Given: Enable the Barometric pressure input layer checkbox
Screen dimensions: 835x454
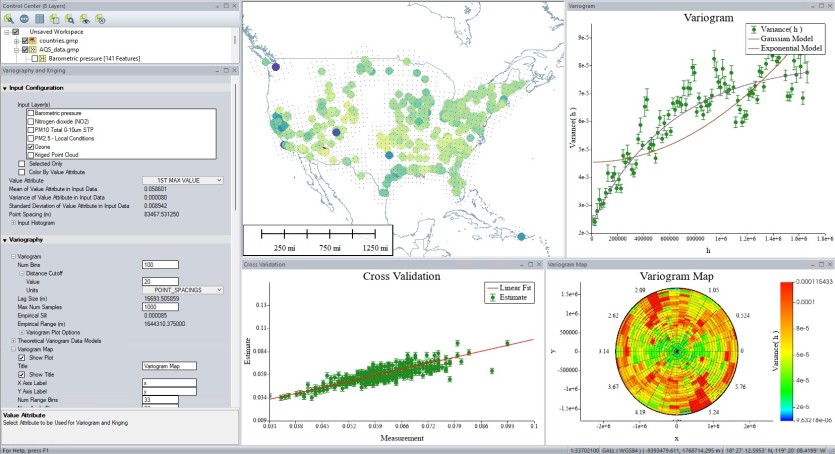Looking at the screenshot, I should (x=32, y=112).
